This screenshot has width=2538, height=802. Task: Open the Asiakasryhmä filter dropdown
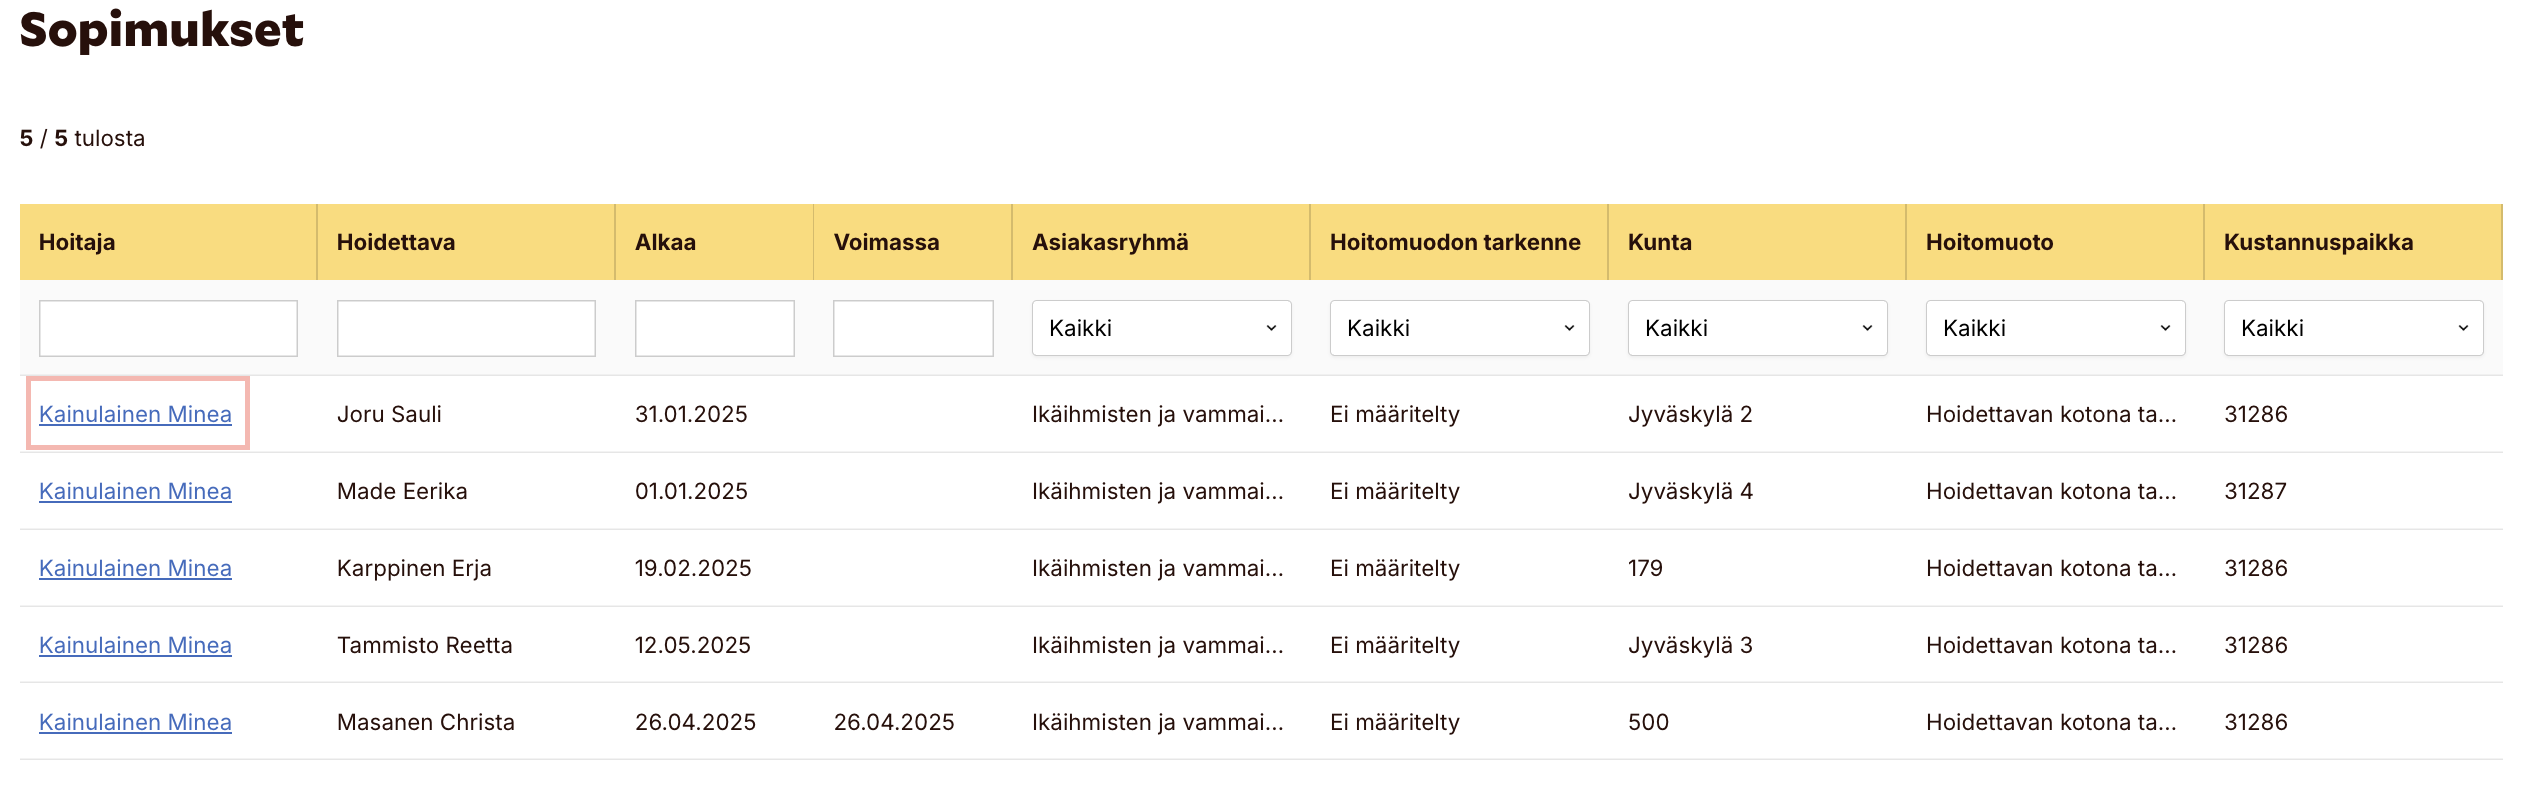click(1160, 328)
